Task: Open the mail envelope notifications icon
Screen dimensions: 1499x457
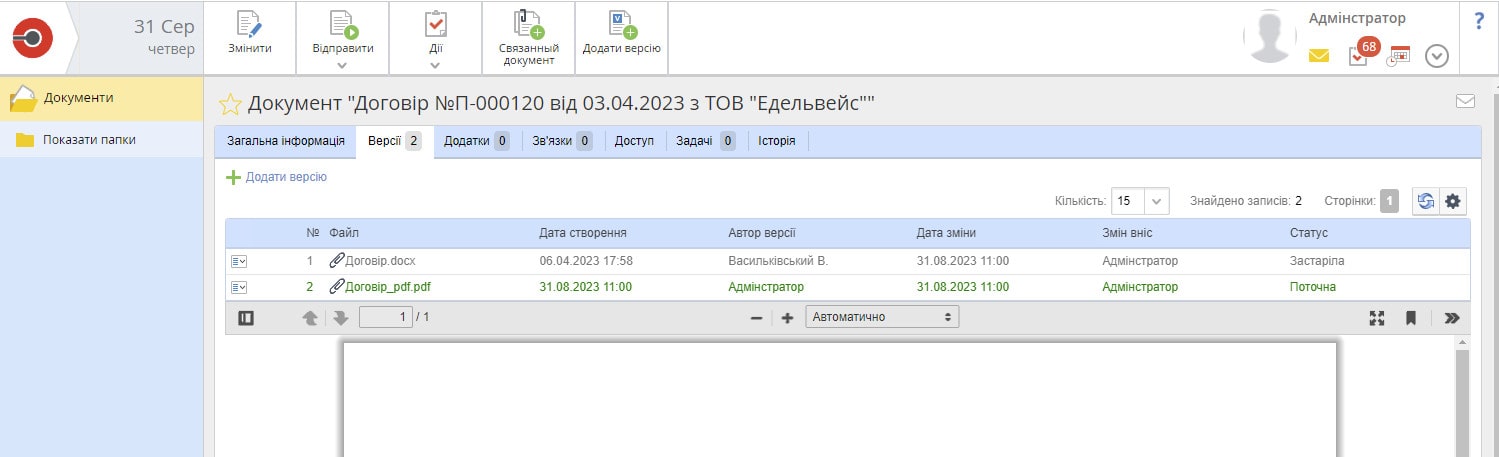Action: coord(1319,57)
